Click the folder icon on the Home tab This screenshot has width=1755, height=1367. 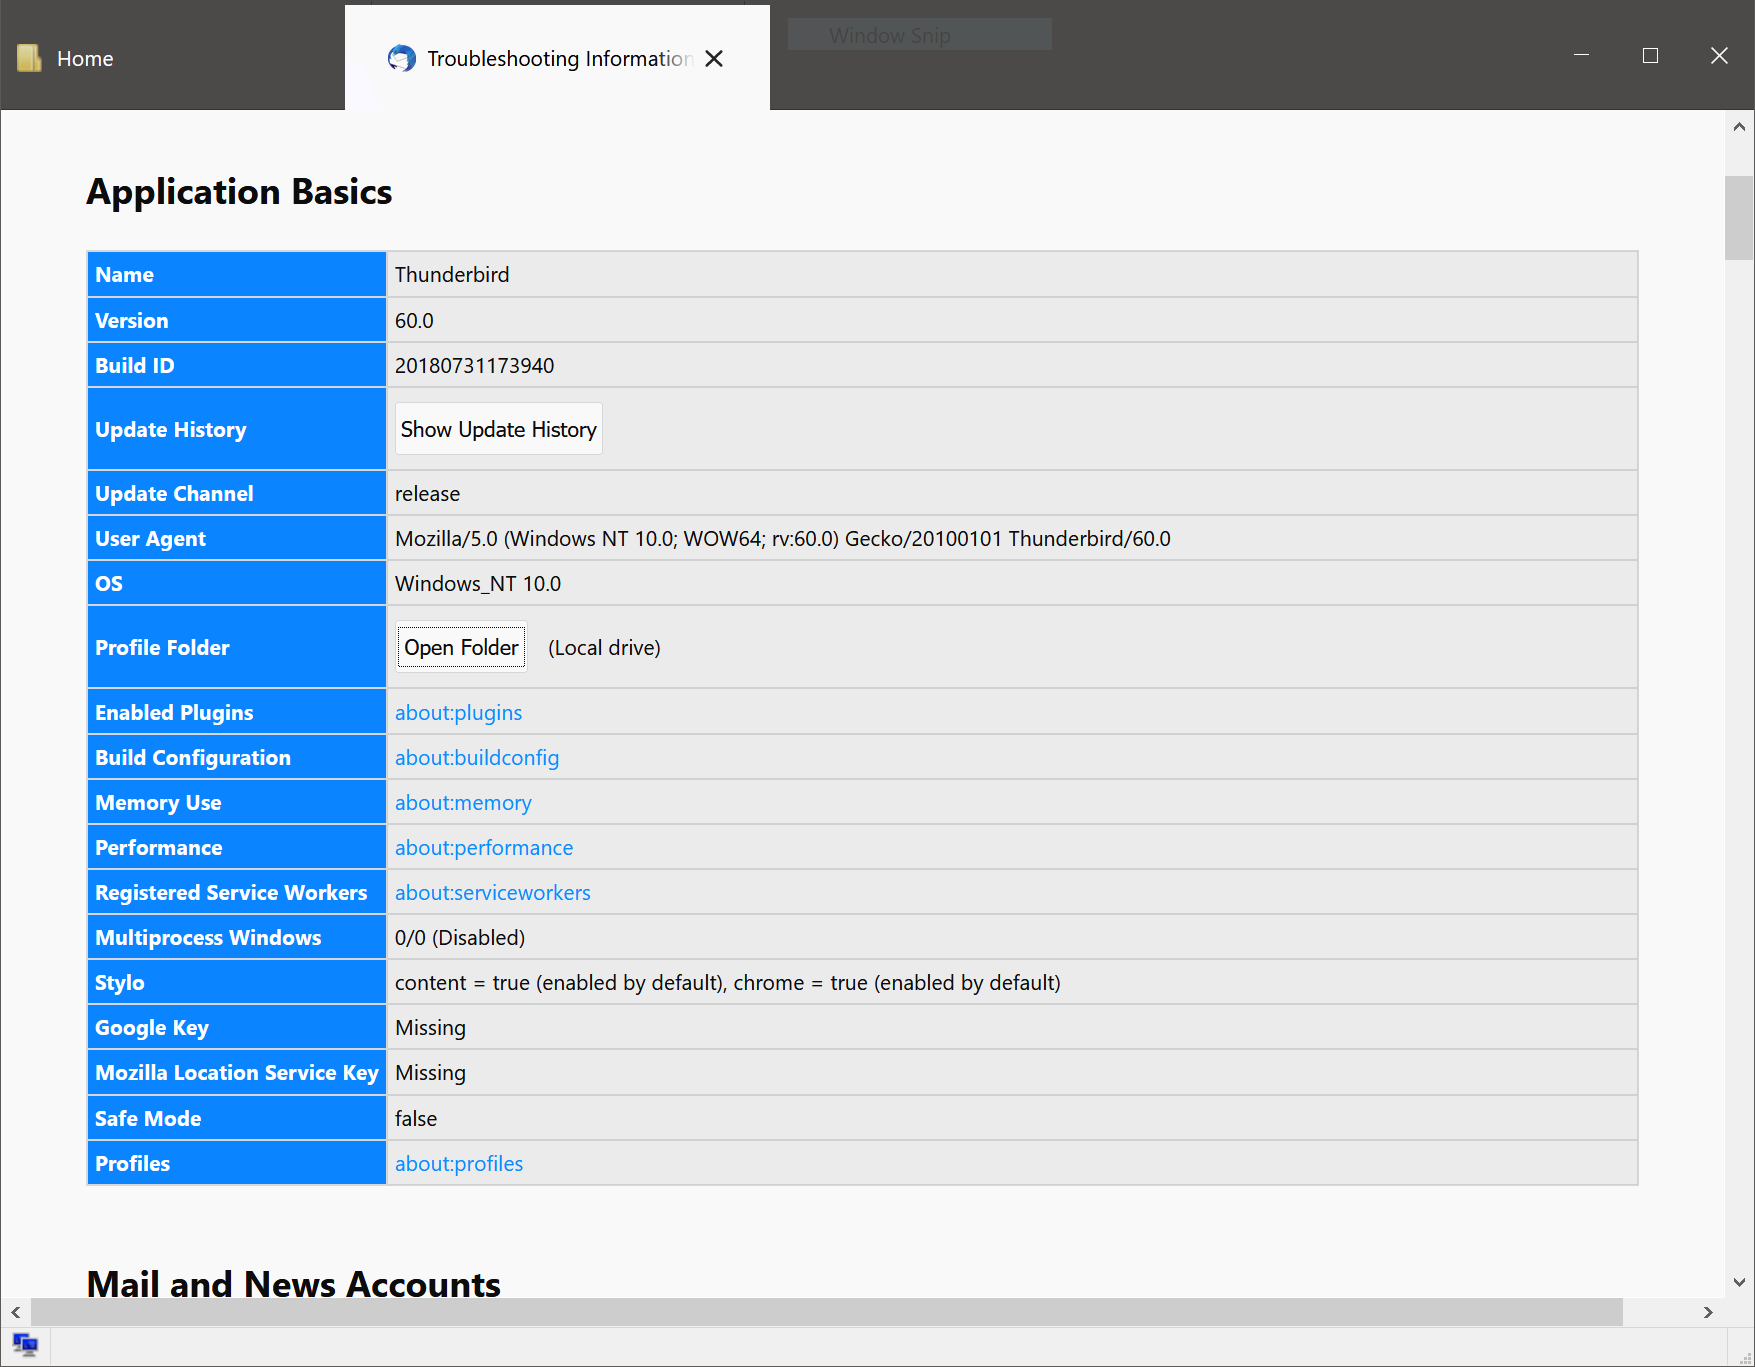pyautogui.click(x=29, y=58)
